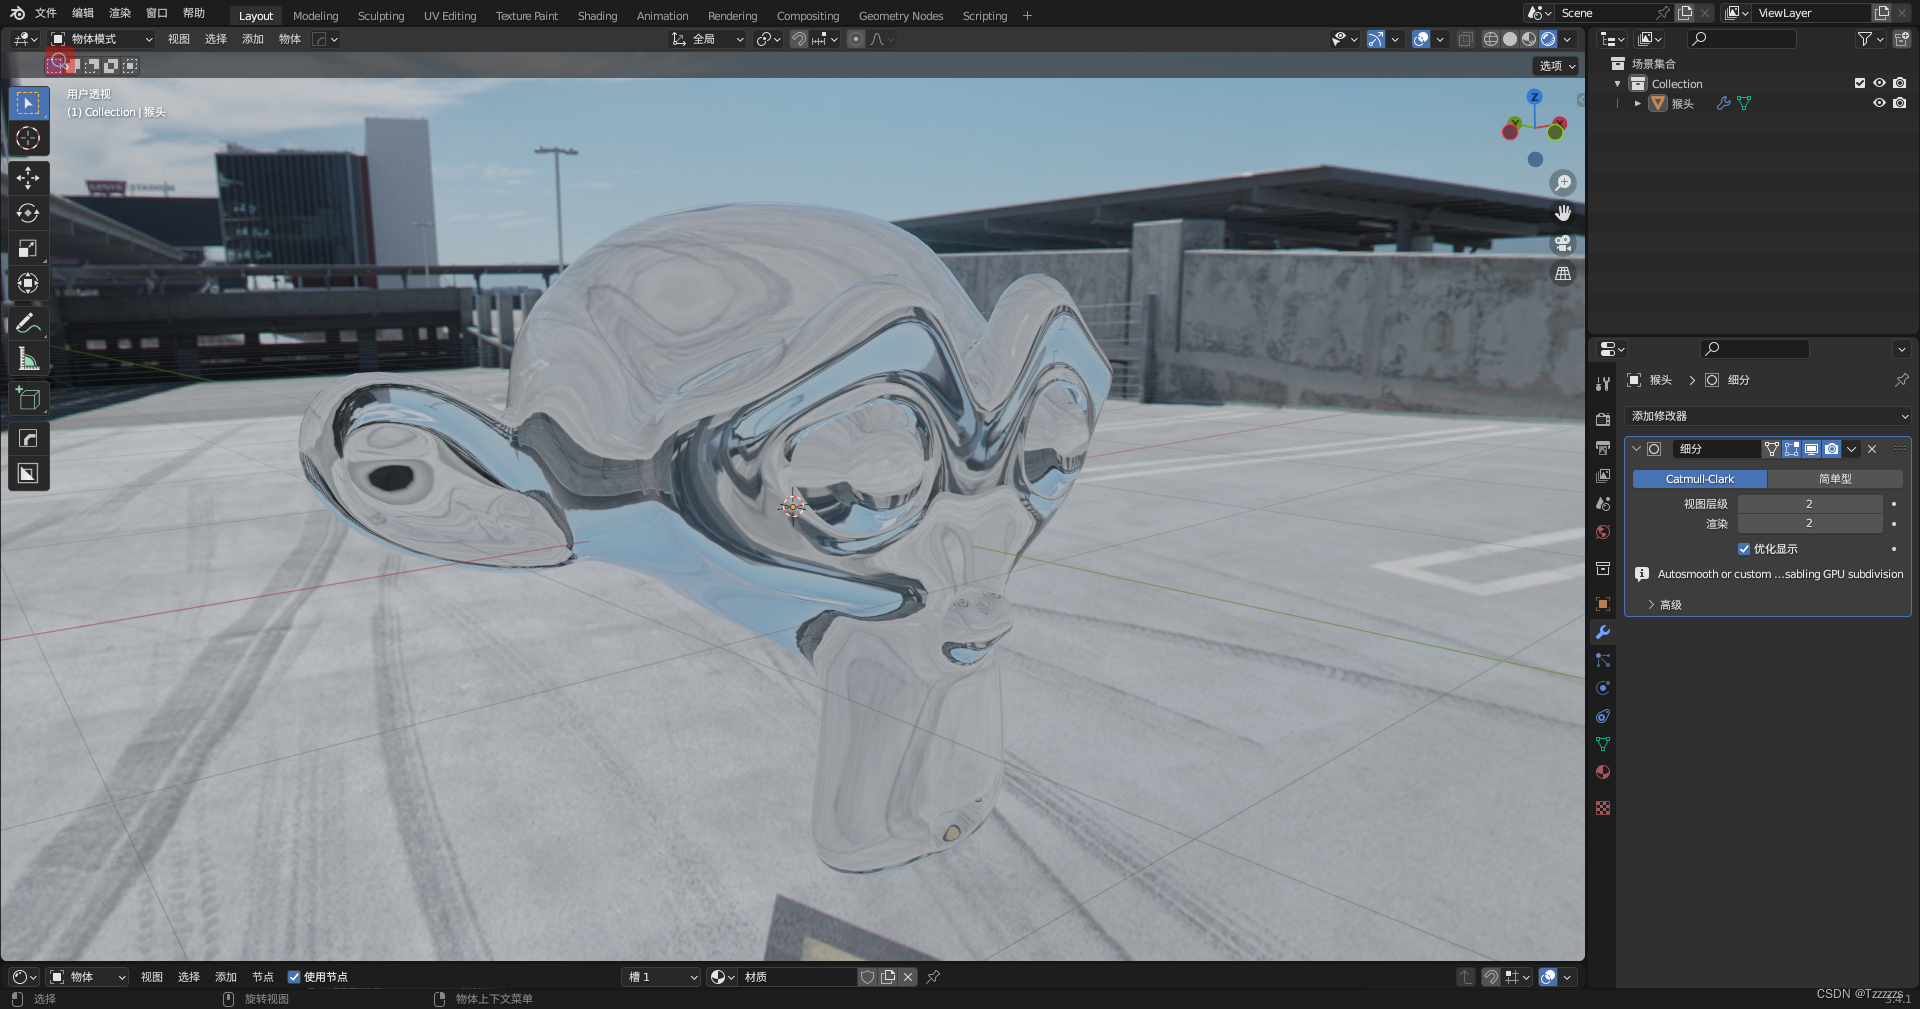Switch to the Shading workspace tab
The height and width of the screenshot is (1009, 1920).
pyautogui.click(x=596, y=15)
